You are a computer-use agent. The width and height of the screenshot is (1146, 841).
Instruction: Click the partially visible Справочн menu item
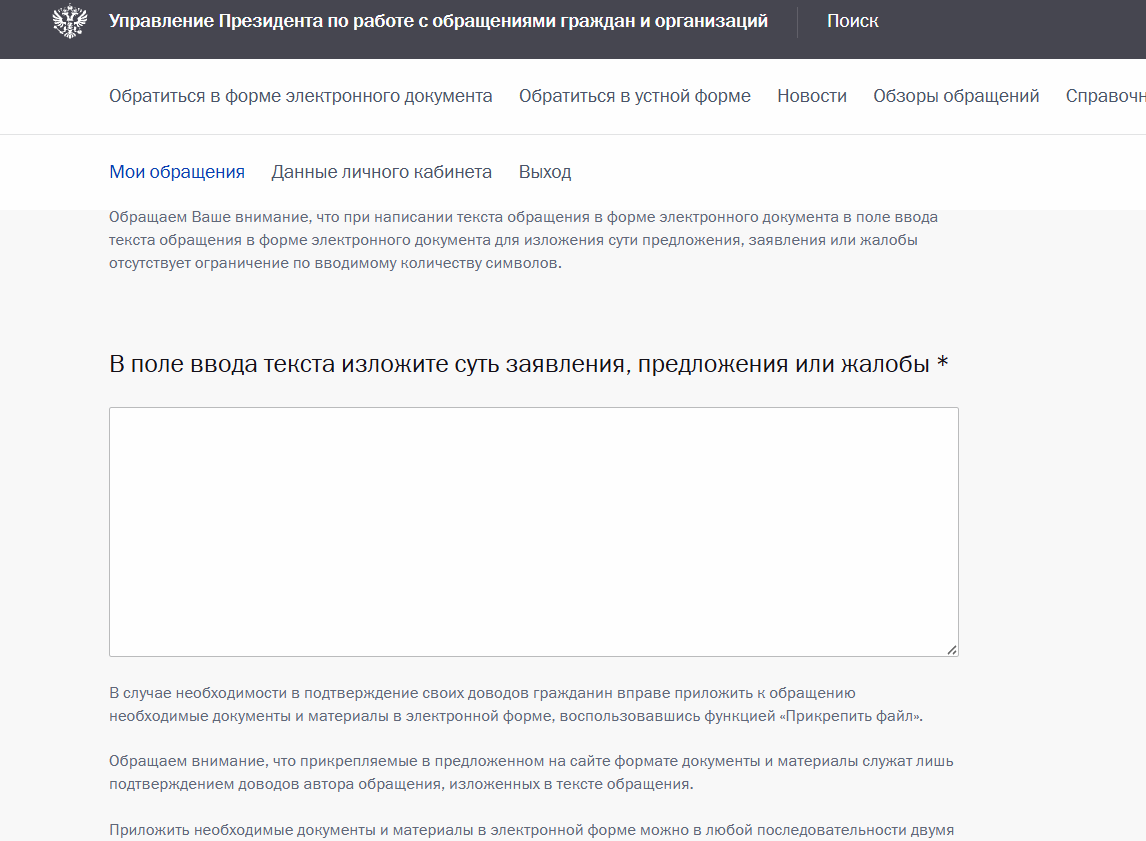click(x=1104, y=96)
